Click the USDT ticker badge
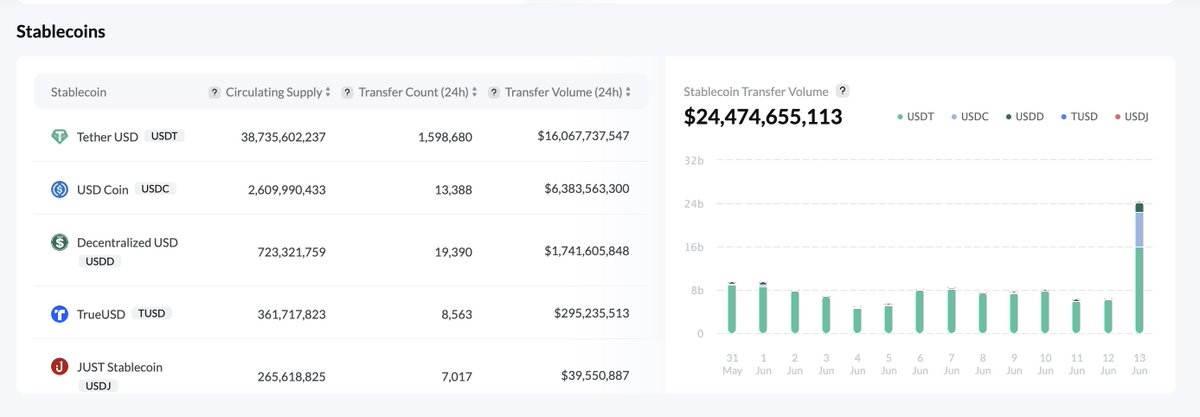This screenshot has height=417, width=1200. click(x=166, y=136)
